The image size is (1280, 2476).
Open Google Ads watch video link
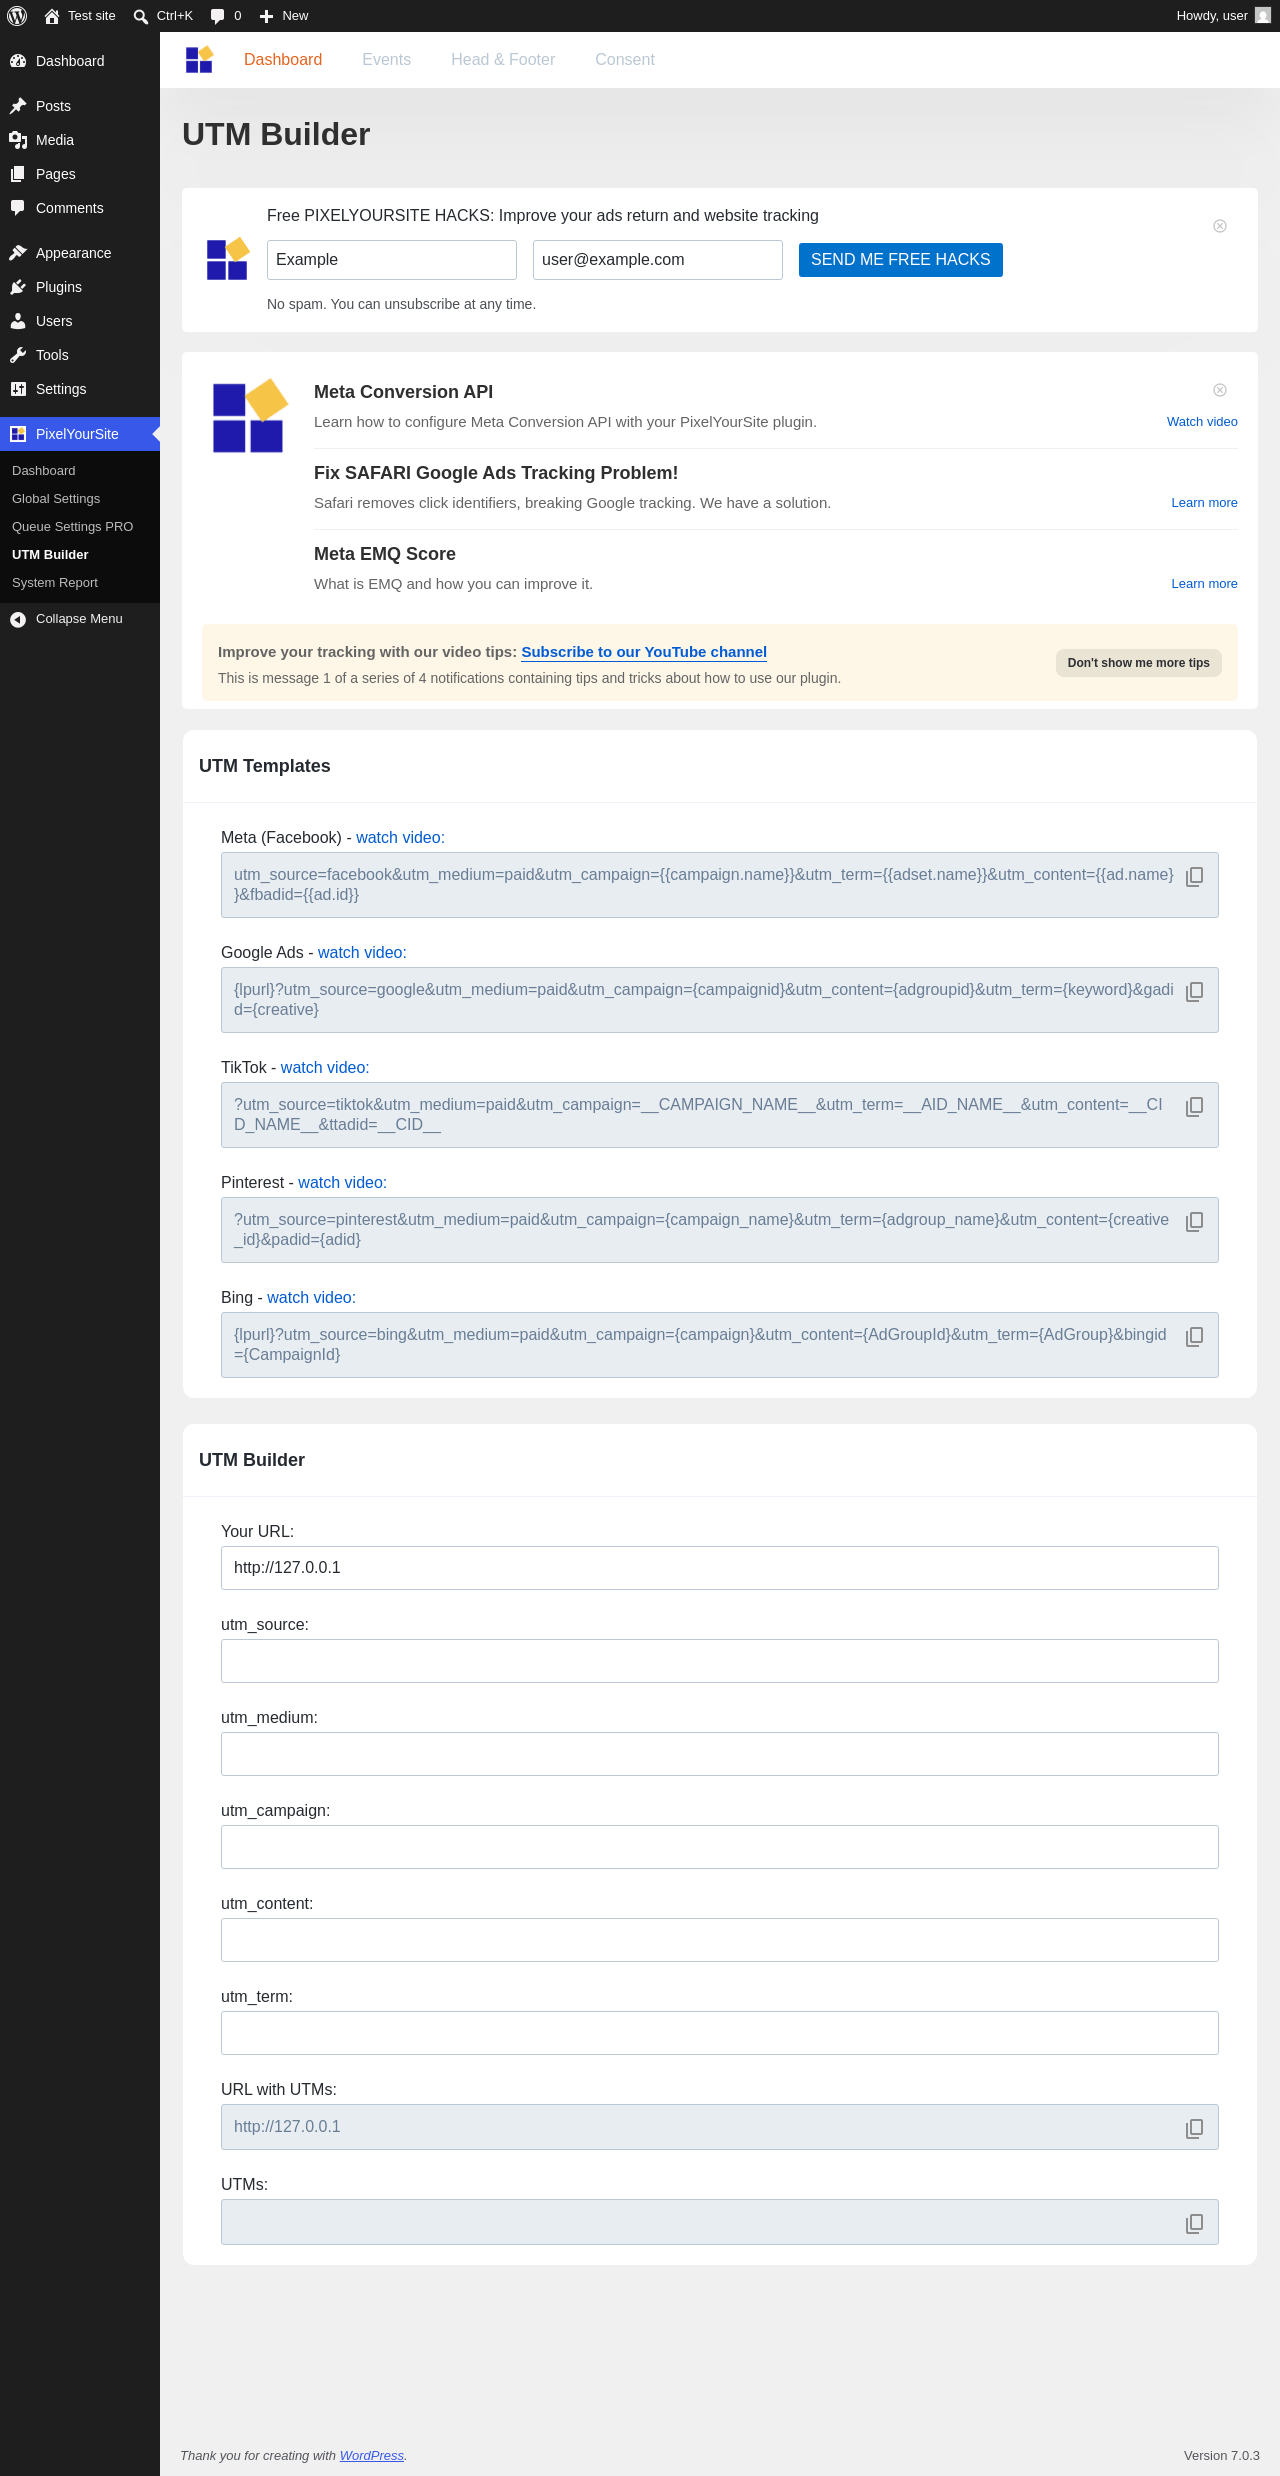click(x=362, y=953)
